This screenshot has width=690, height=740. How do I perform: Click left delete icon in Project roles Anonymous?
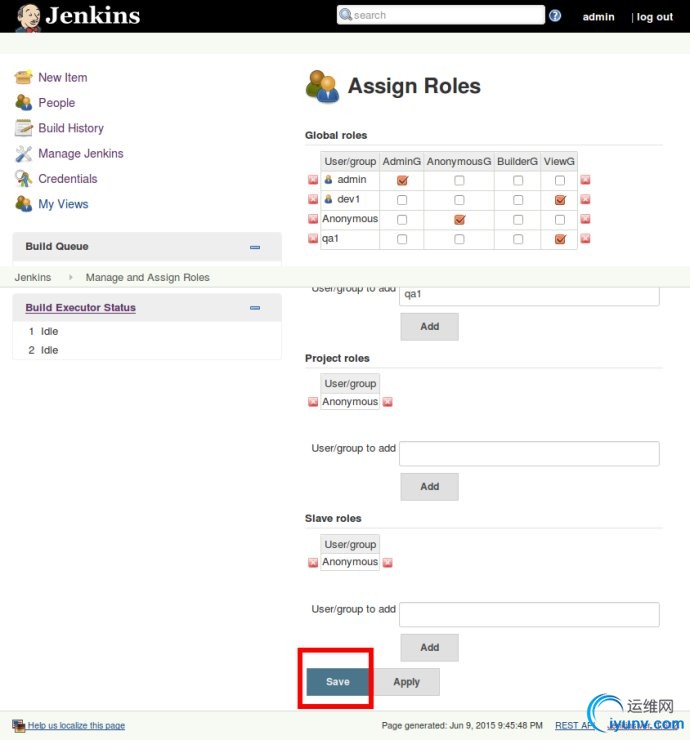tap(313, 402)
